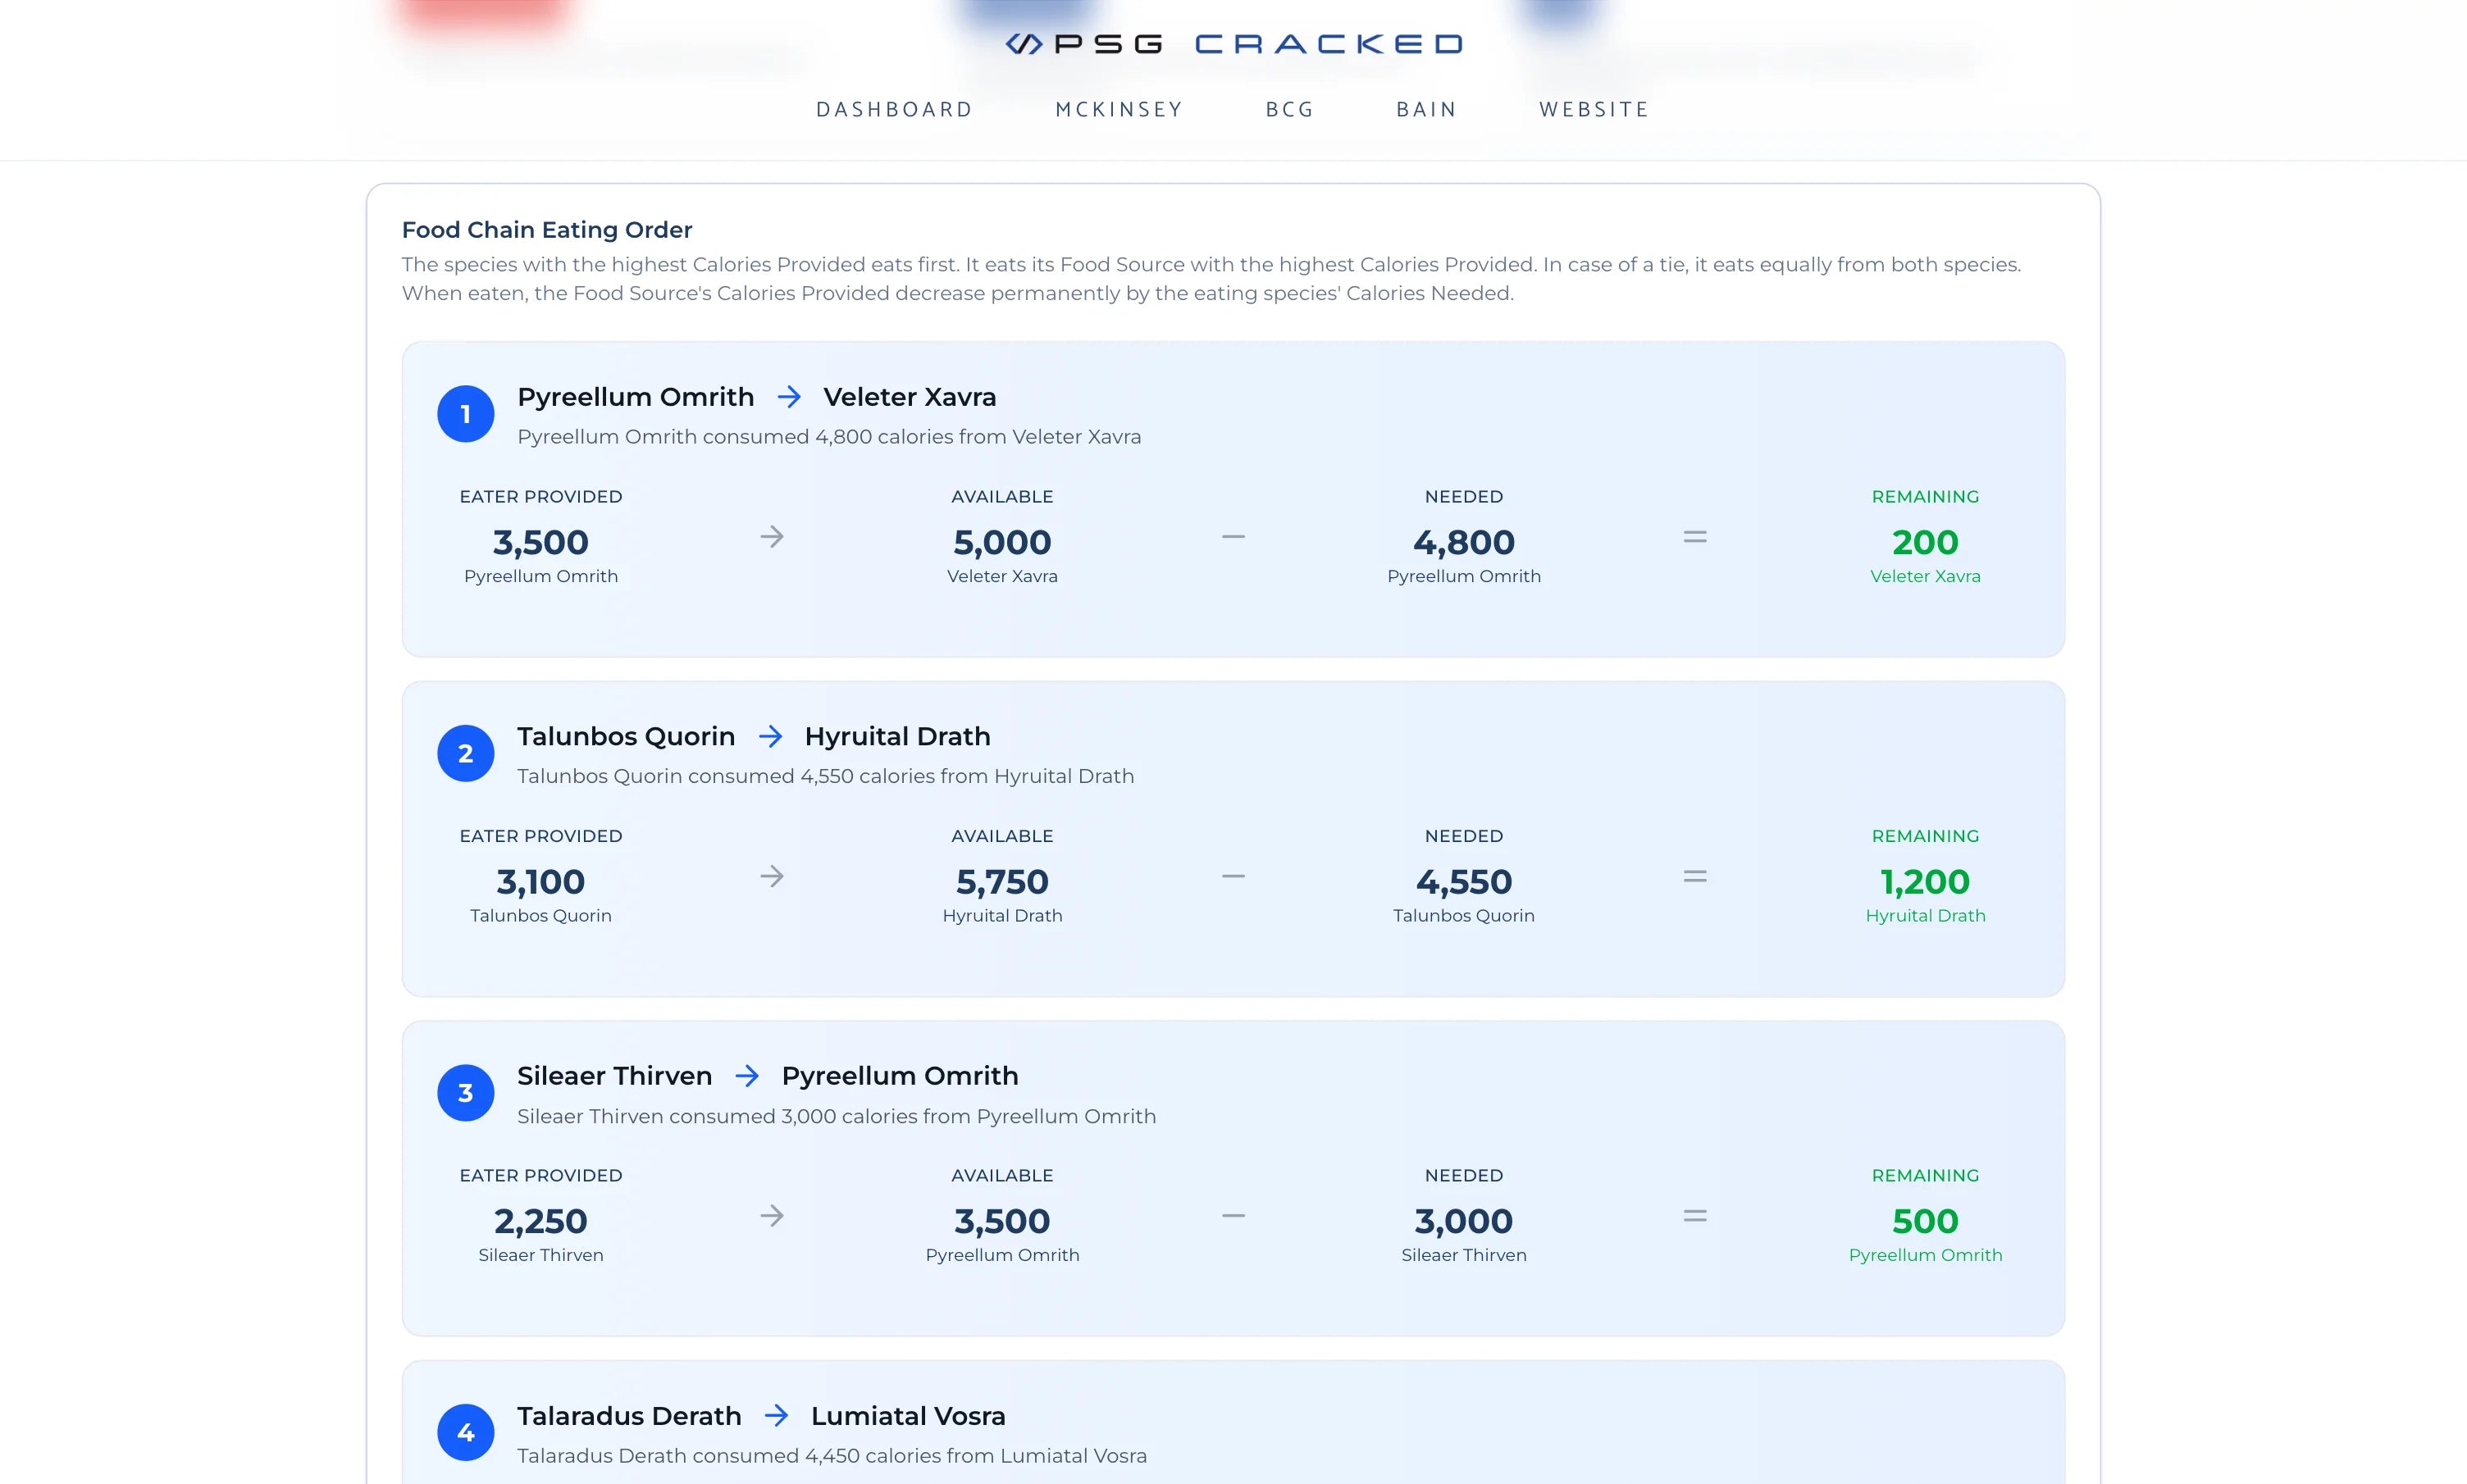Open the BCG navigation link

[x=1289, y=110]
